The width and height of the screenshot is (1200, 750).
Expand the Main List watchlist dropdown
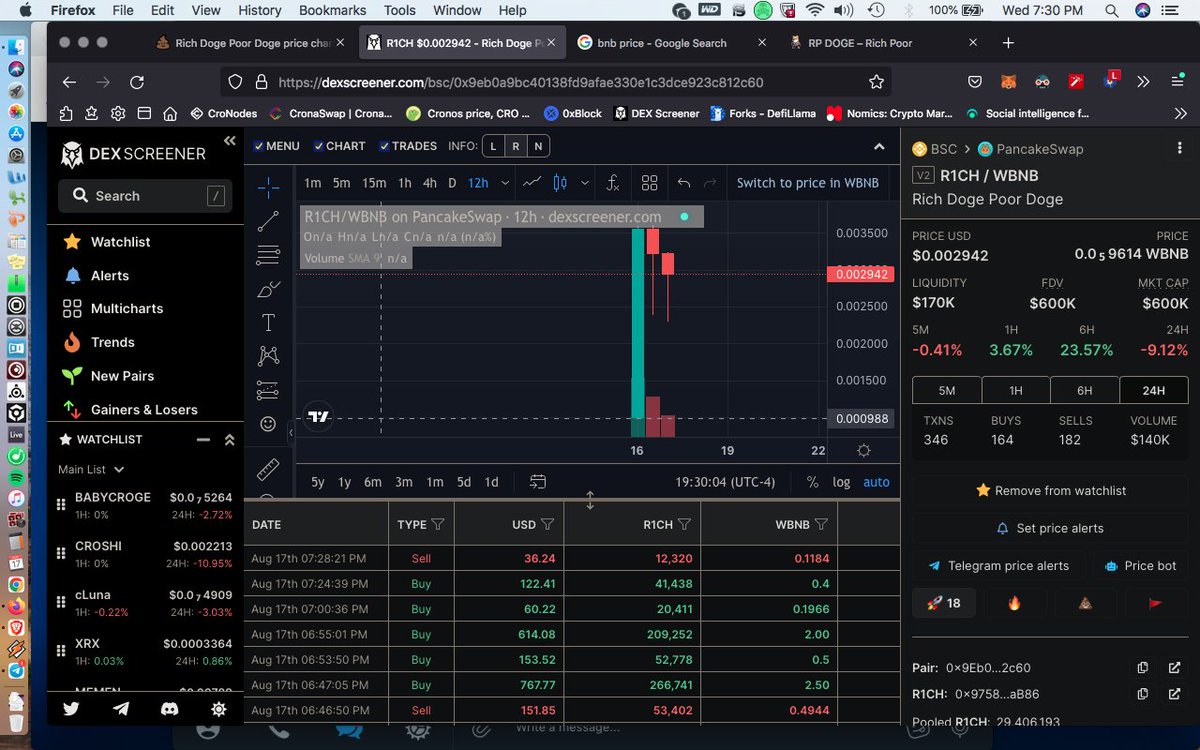(x=91, y=469)
